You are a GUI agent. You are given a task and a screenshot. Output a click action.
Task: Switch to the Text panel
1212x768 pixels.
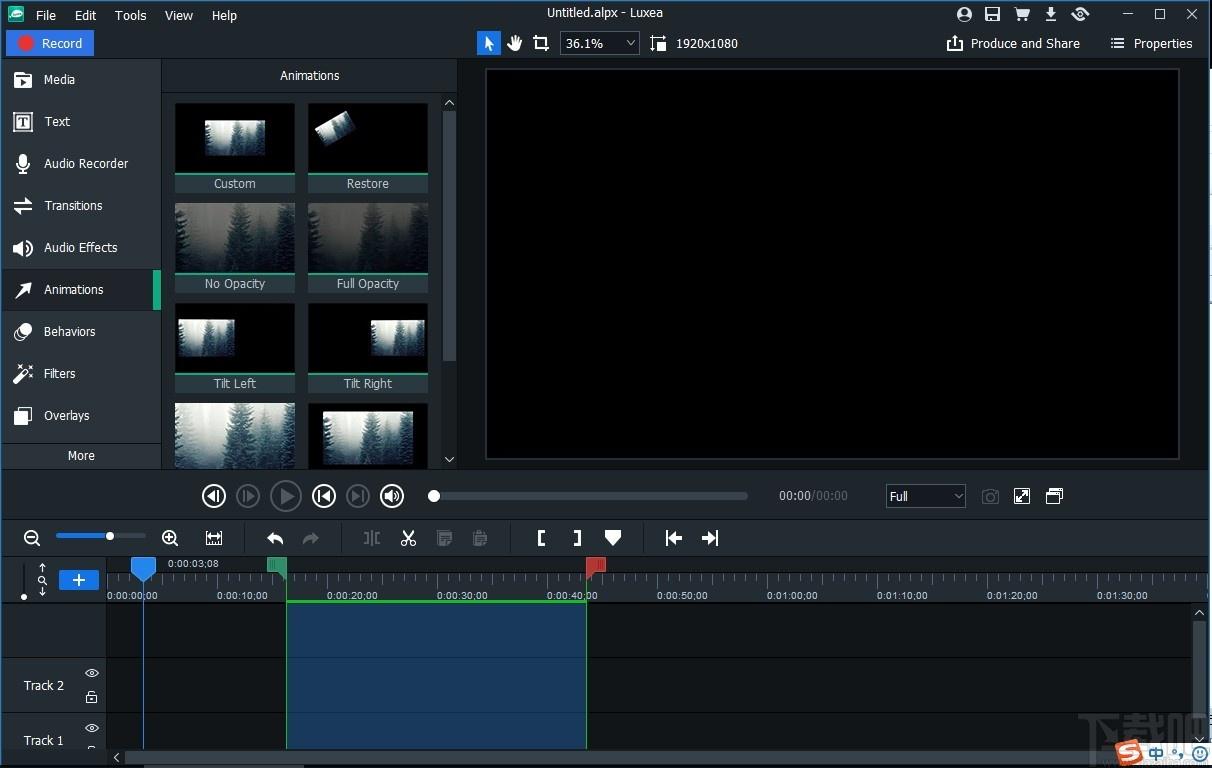tap(81, 122)
